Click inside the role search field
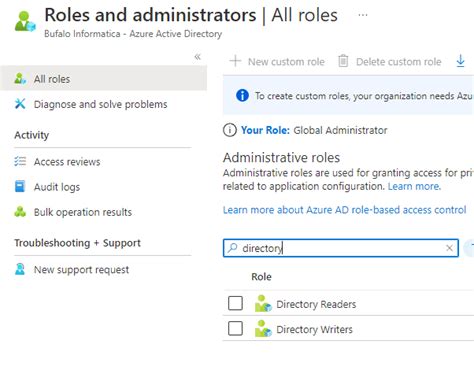This screenshot has width=474, height=374. [x=341, y=248]
